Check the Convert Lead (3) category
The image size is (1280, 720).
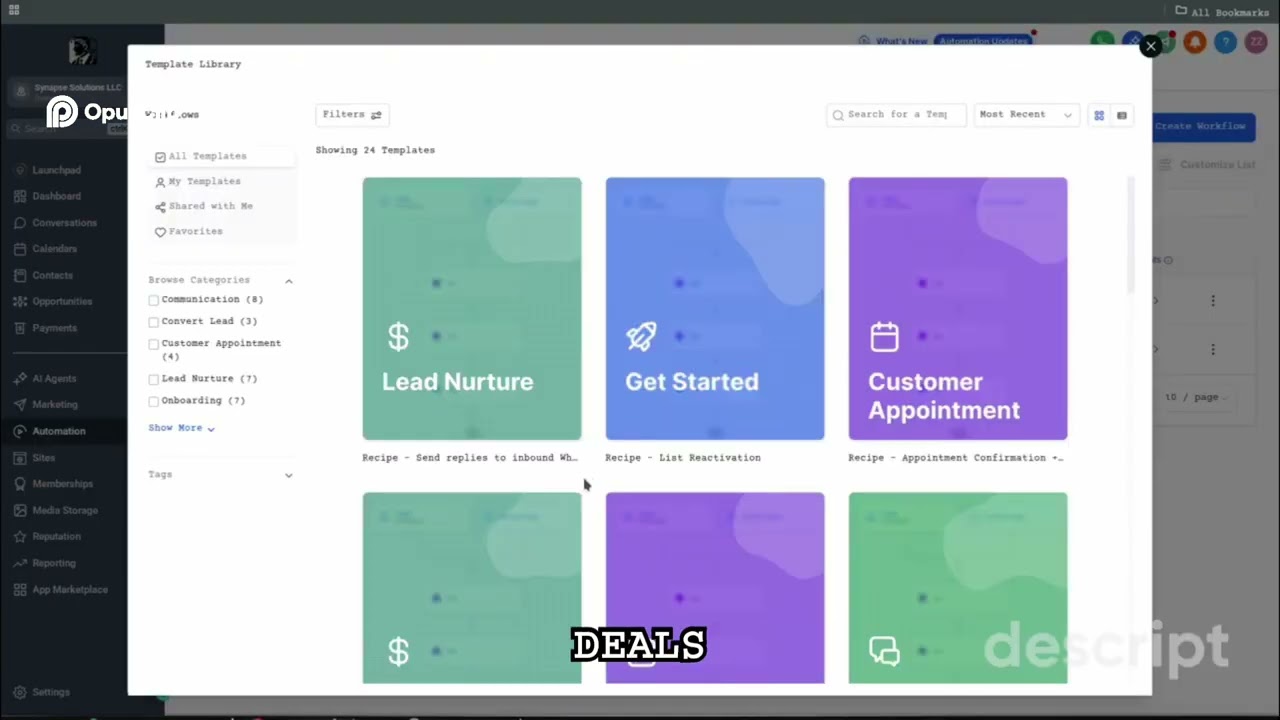pos(154,322)
